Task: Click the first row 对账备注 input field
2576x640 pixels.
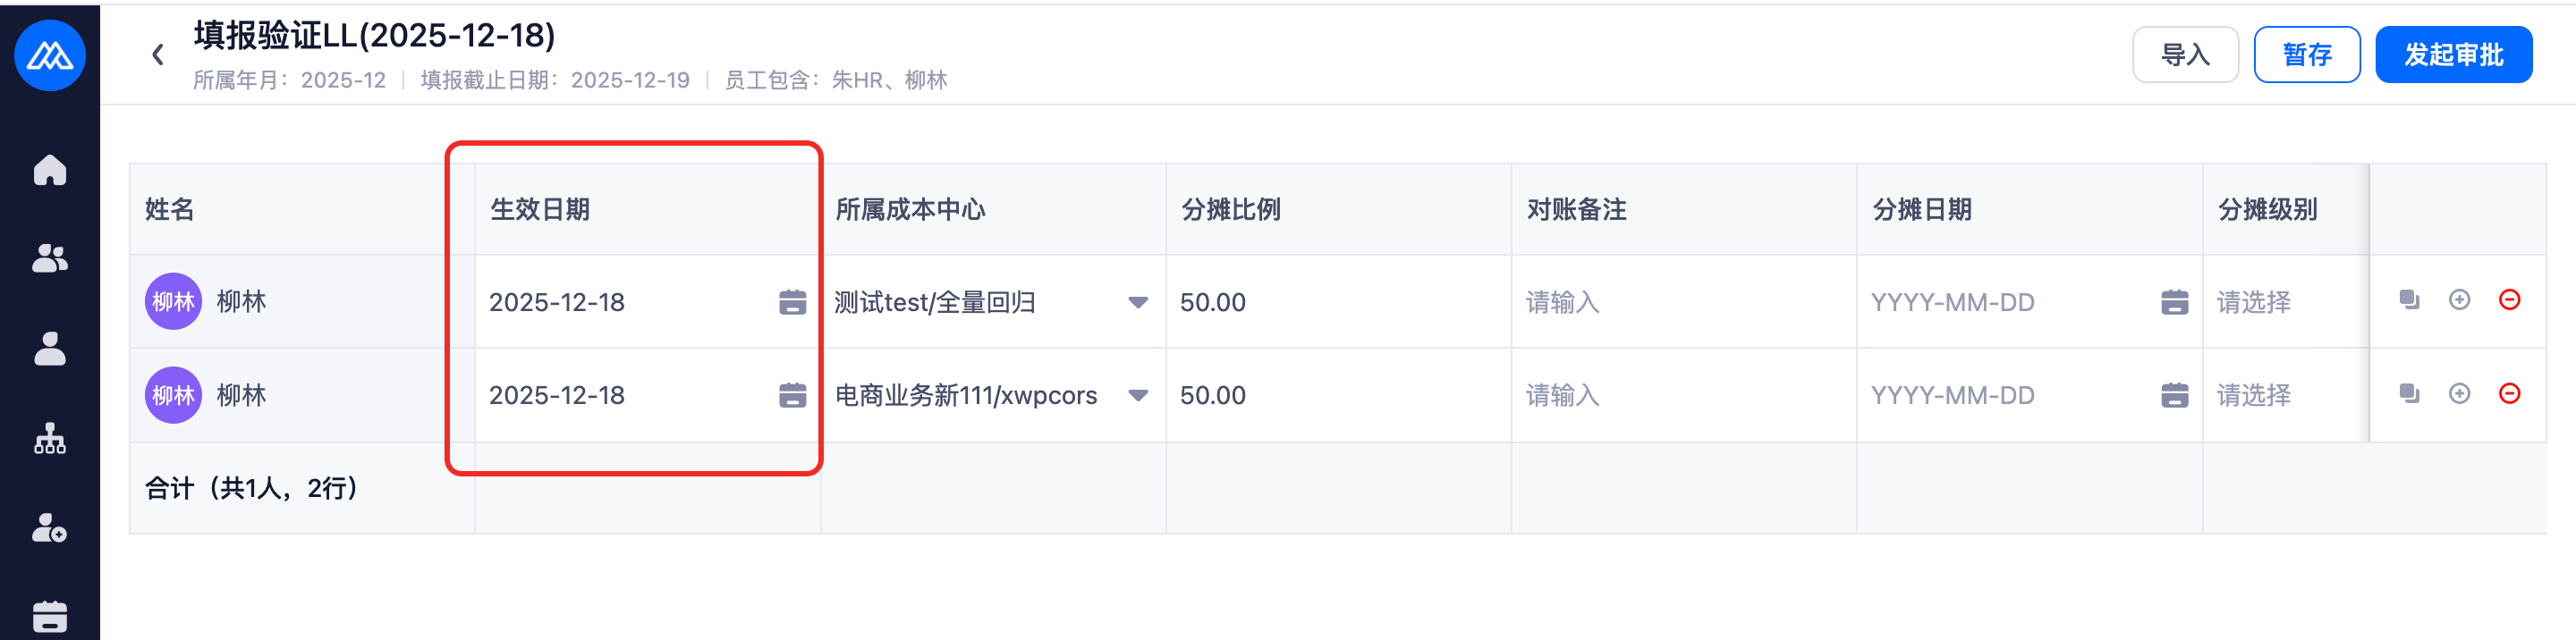Action: (x=1682, y=302)
